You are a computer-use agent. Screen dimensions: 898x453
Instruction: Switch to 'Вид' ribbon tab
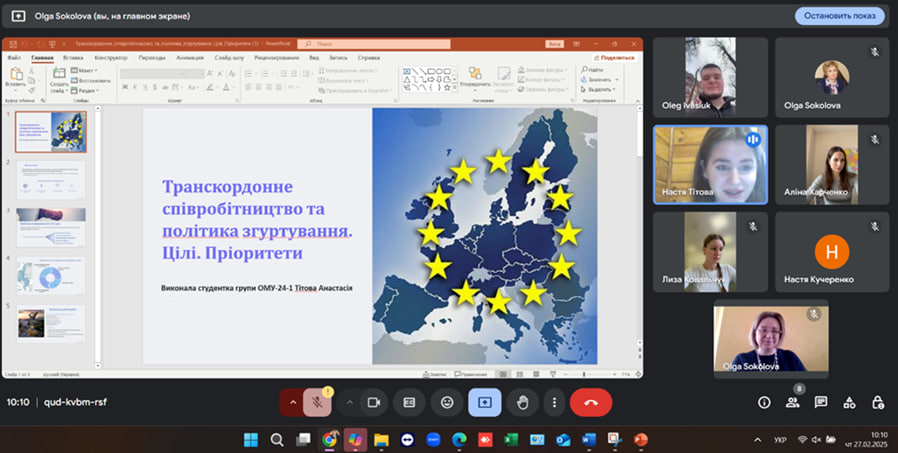pyautogui.click(x=314, y=58)
